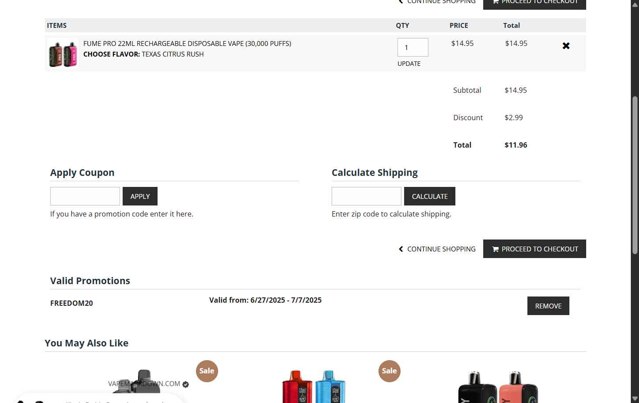Click the You May Also Like heading
This screenshot has height=403, width=639.
(x=86, y=343)
